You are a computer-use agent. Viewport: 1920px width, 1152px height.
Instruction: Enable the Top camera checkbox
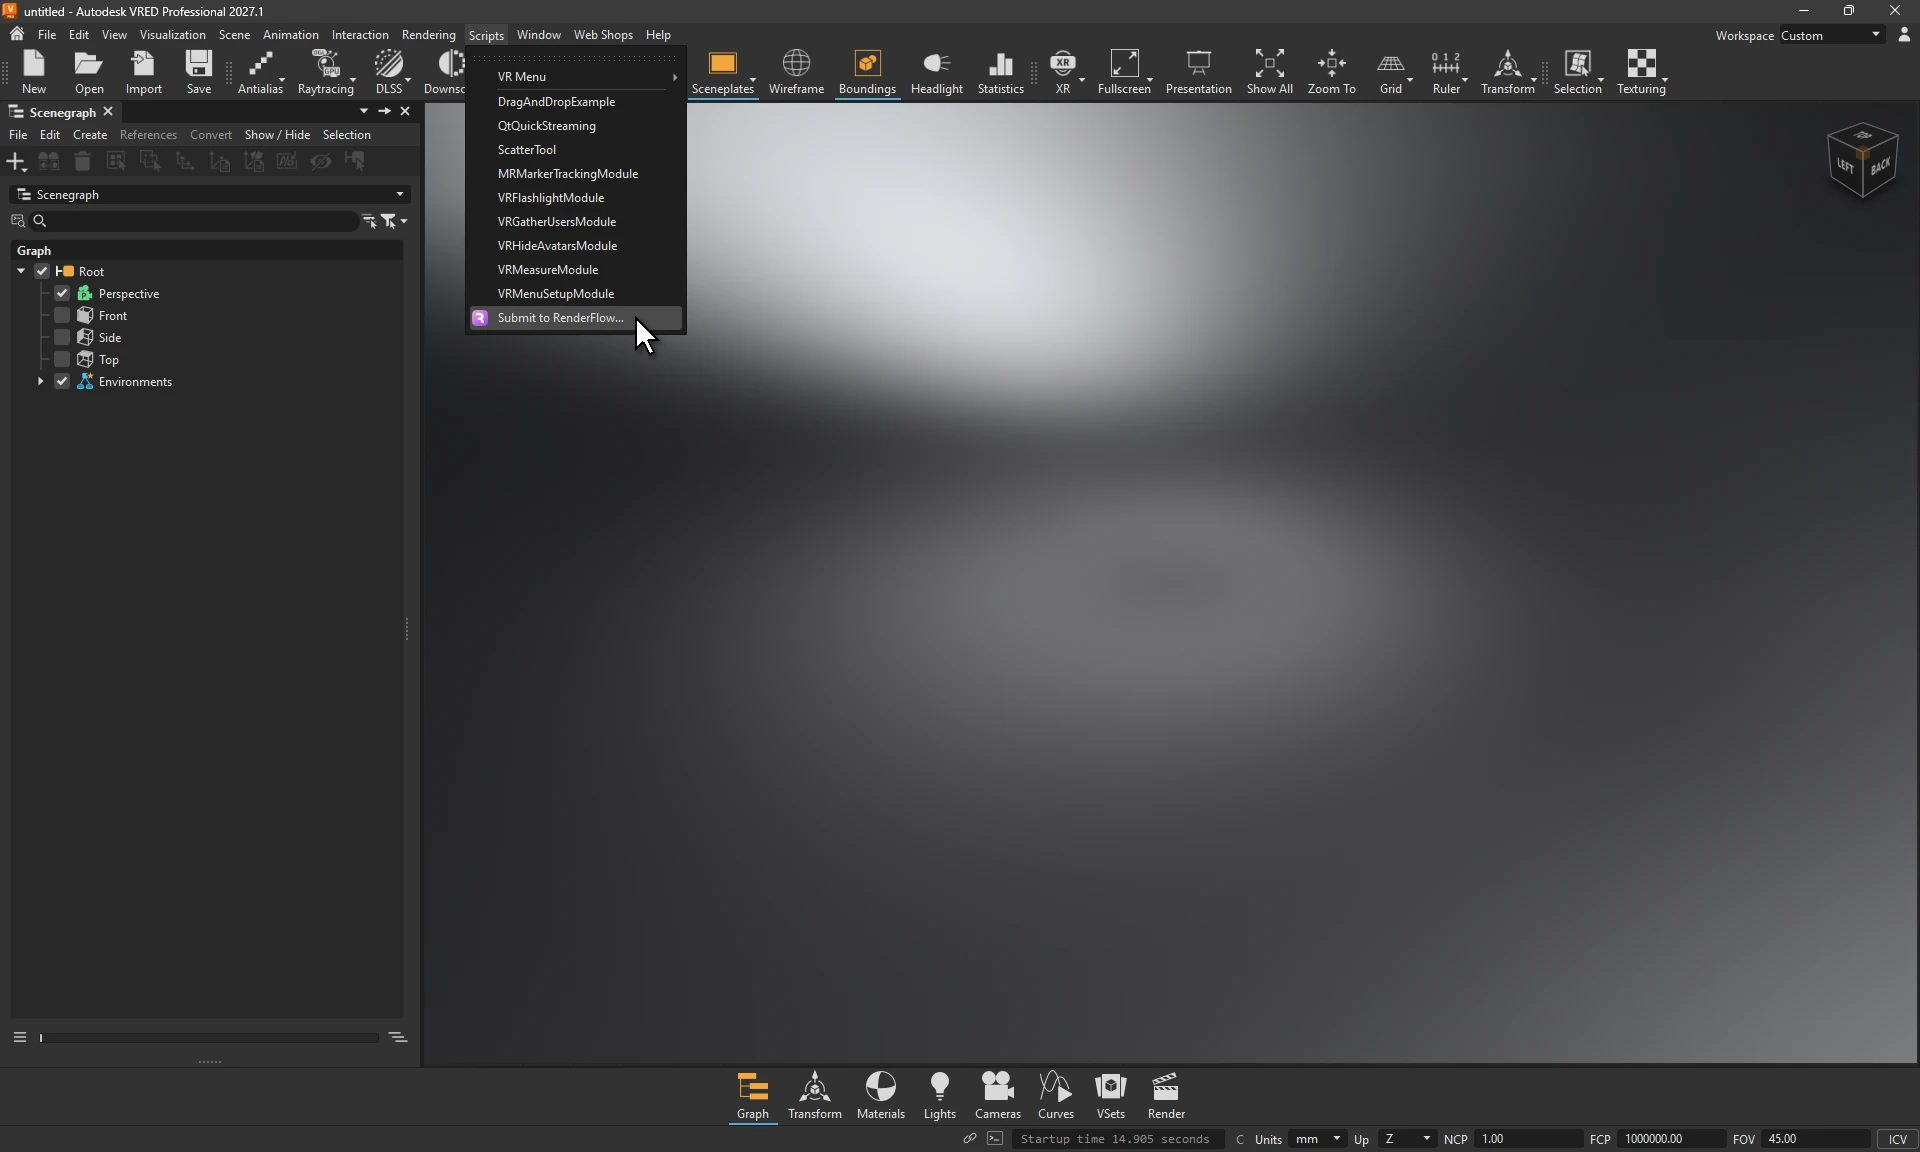(x=62, y=360)
